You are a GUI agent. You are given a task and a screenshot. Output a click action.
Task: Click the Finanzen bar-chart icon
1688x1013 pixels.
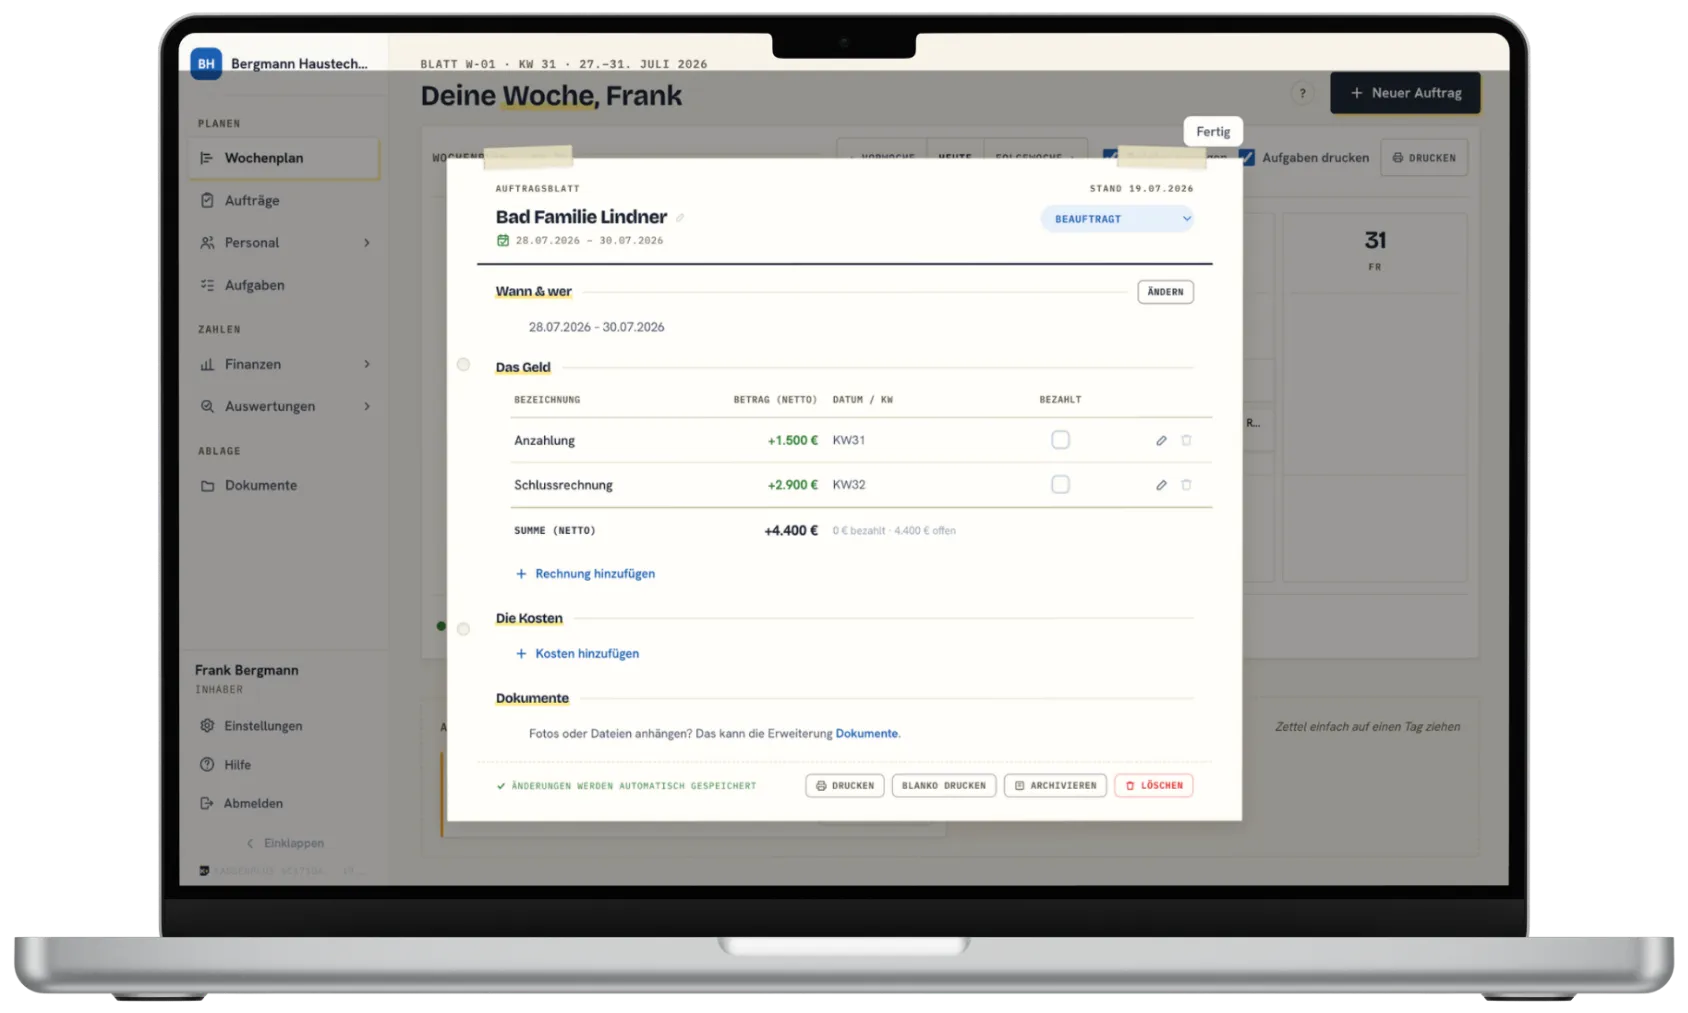[207, 365]
